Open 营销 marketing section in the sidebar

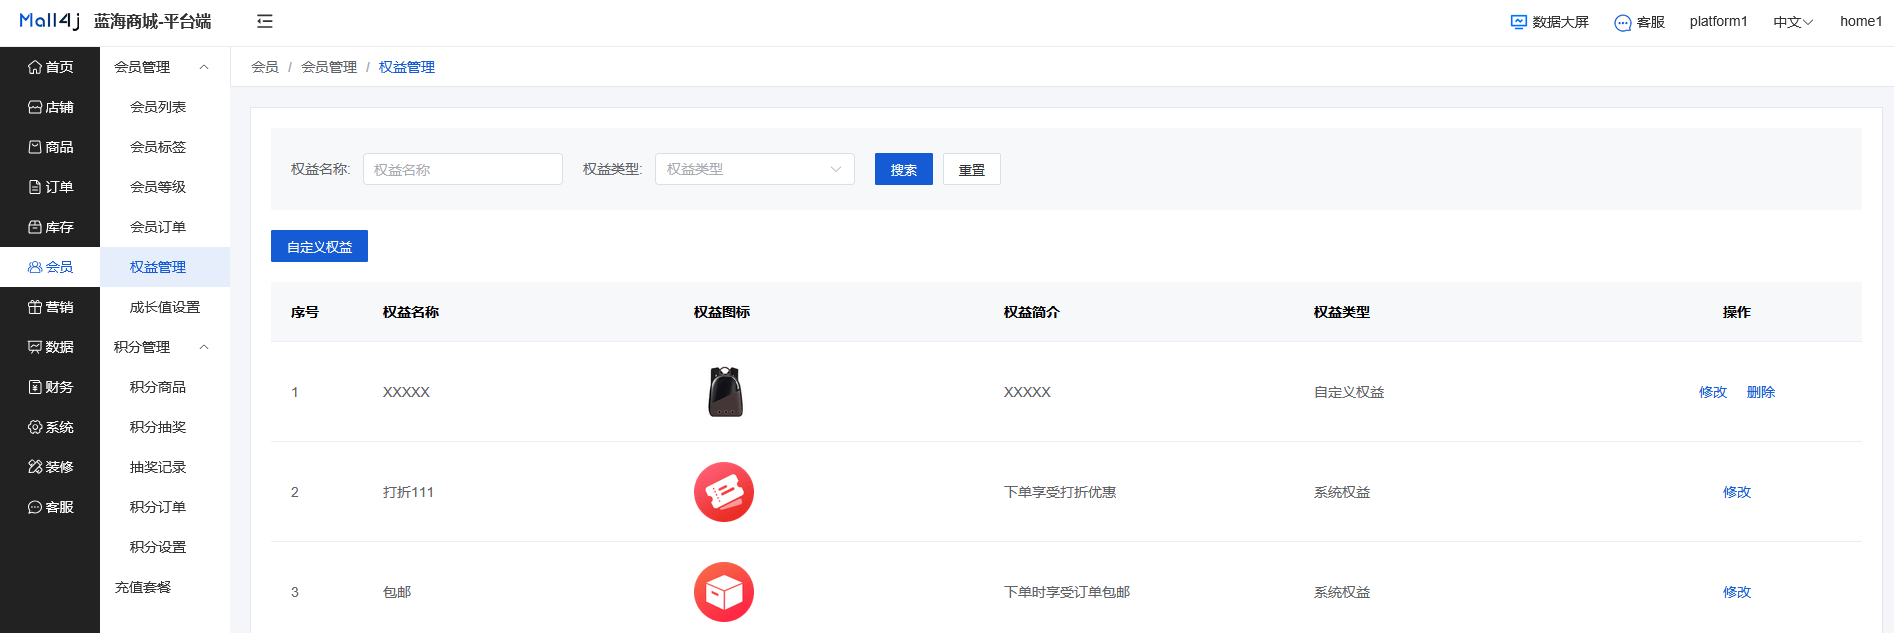point(50,307)
